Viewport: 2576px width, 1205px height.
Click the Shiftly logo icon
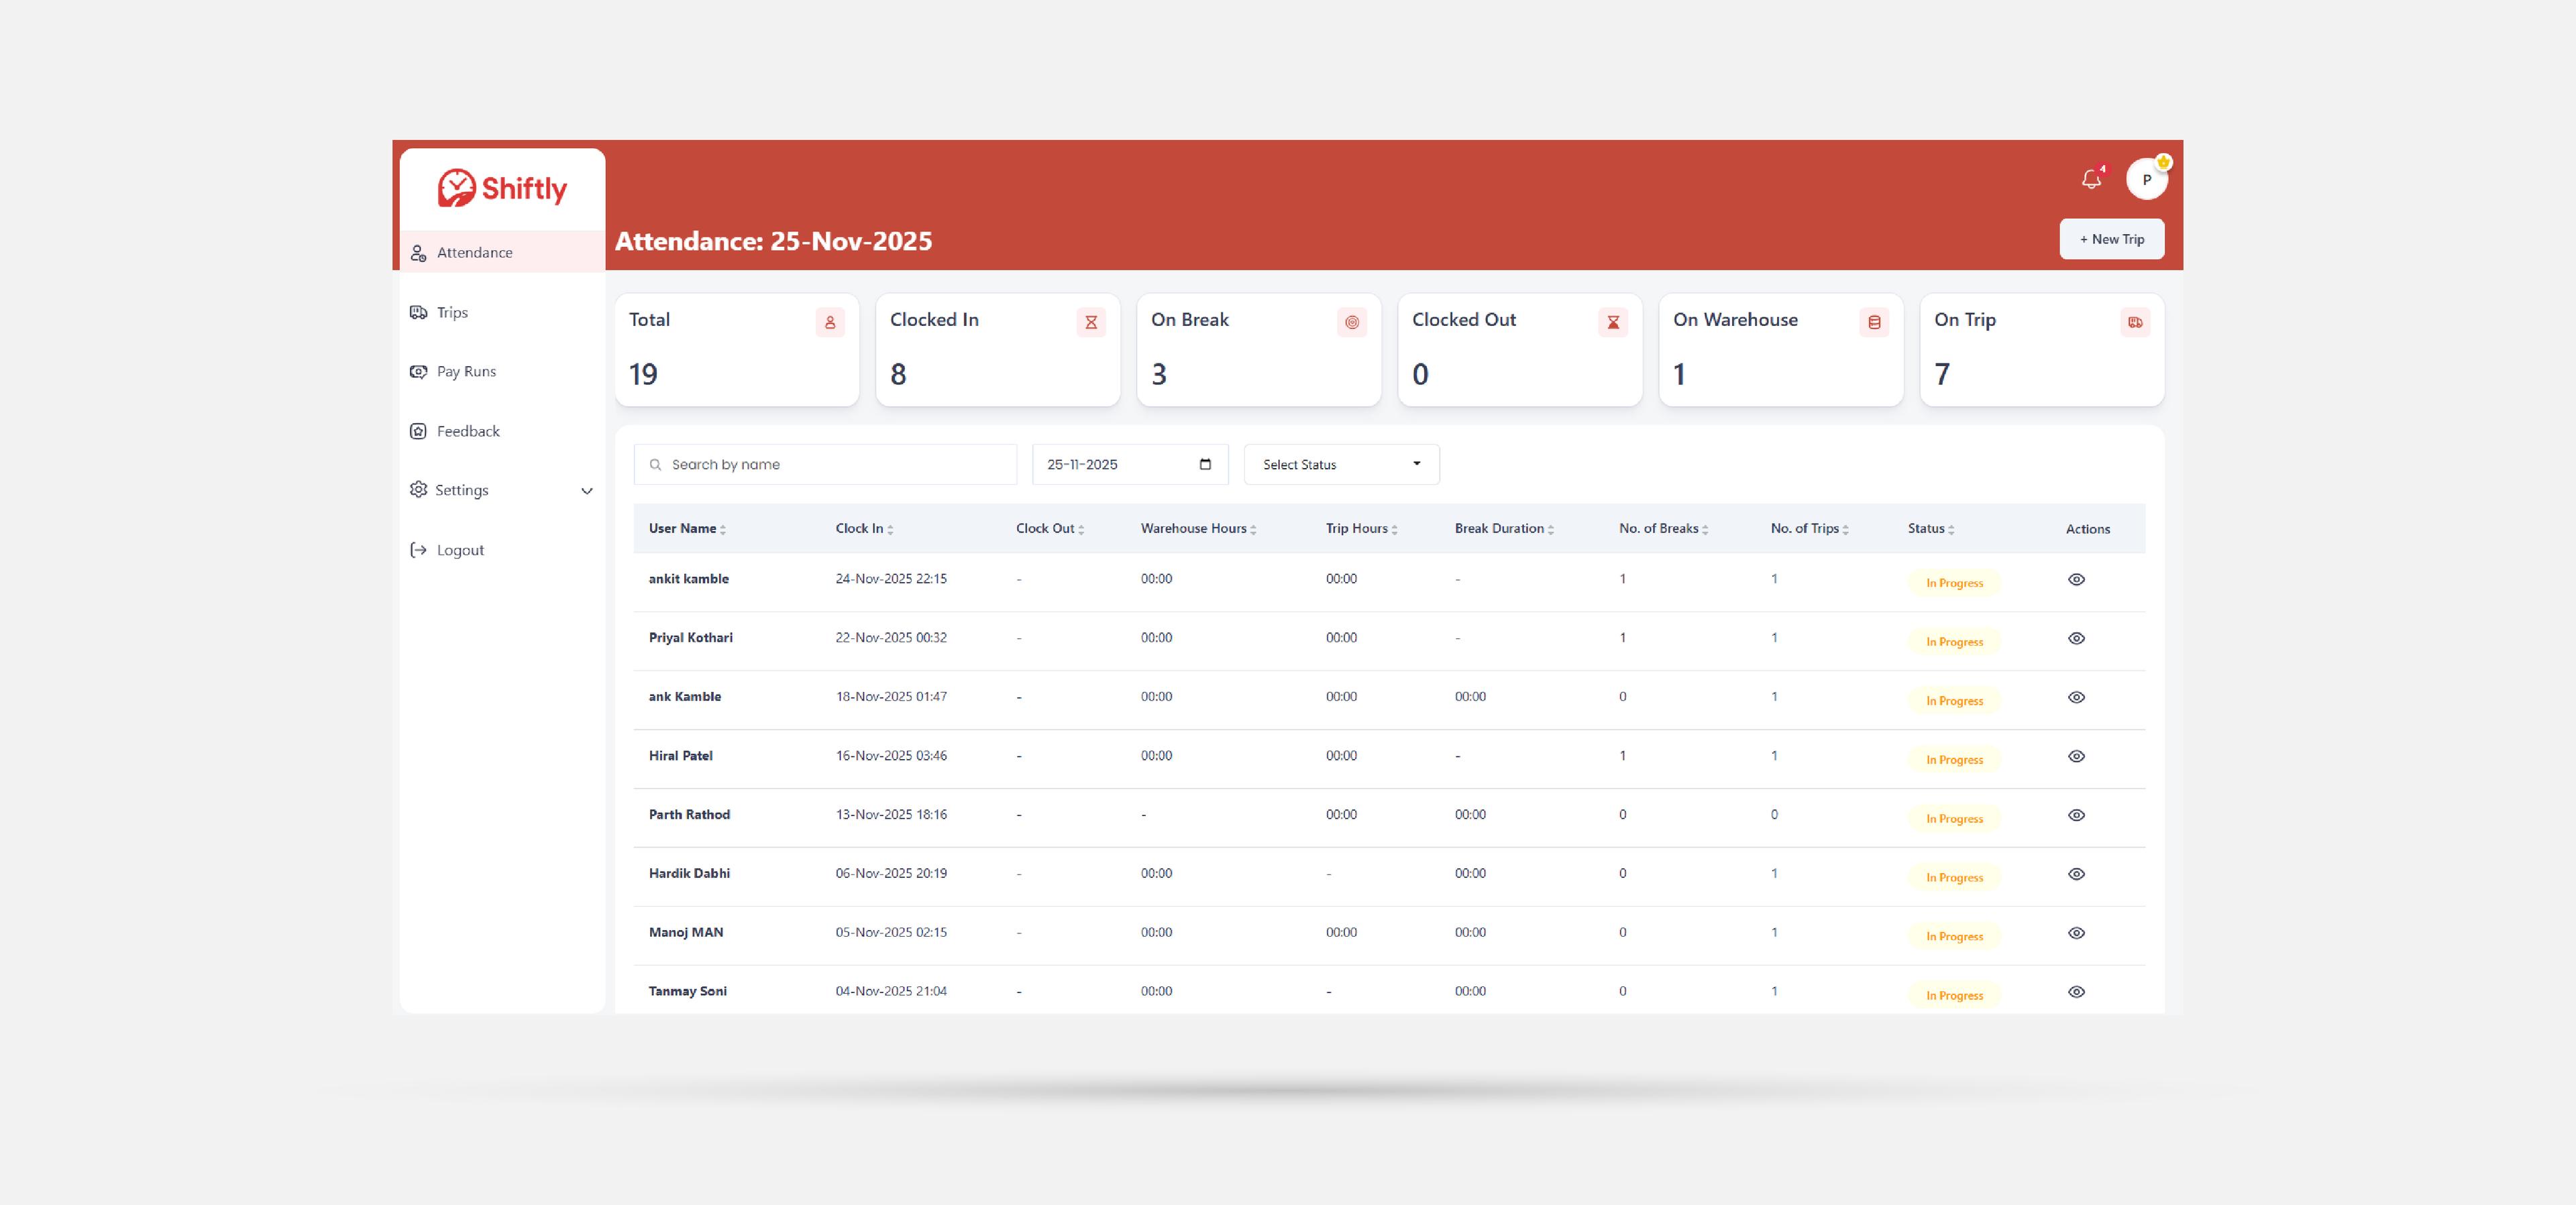[456, 188]
